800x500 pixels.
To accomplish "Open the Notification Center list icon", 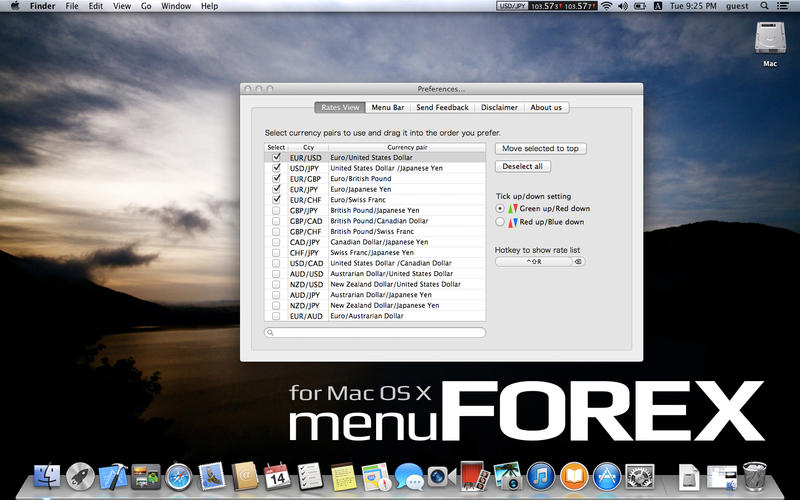I will point(782,6).
